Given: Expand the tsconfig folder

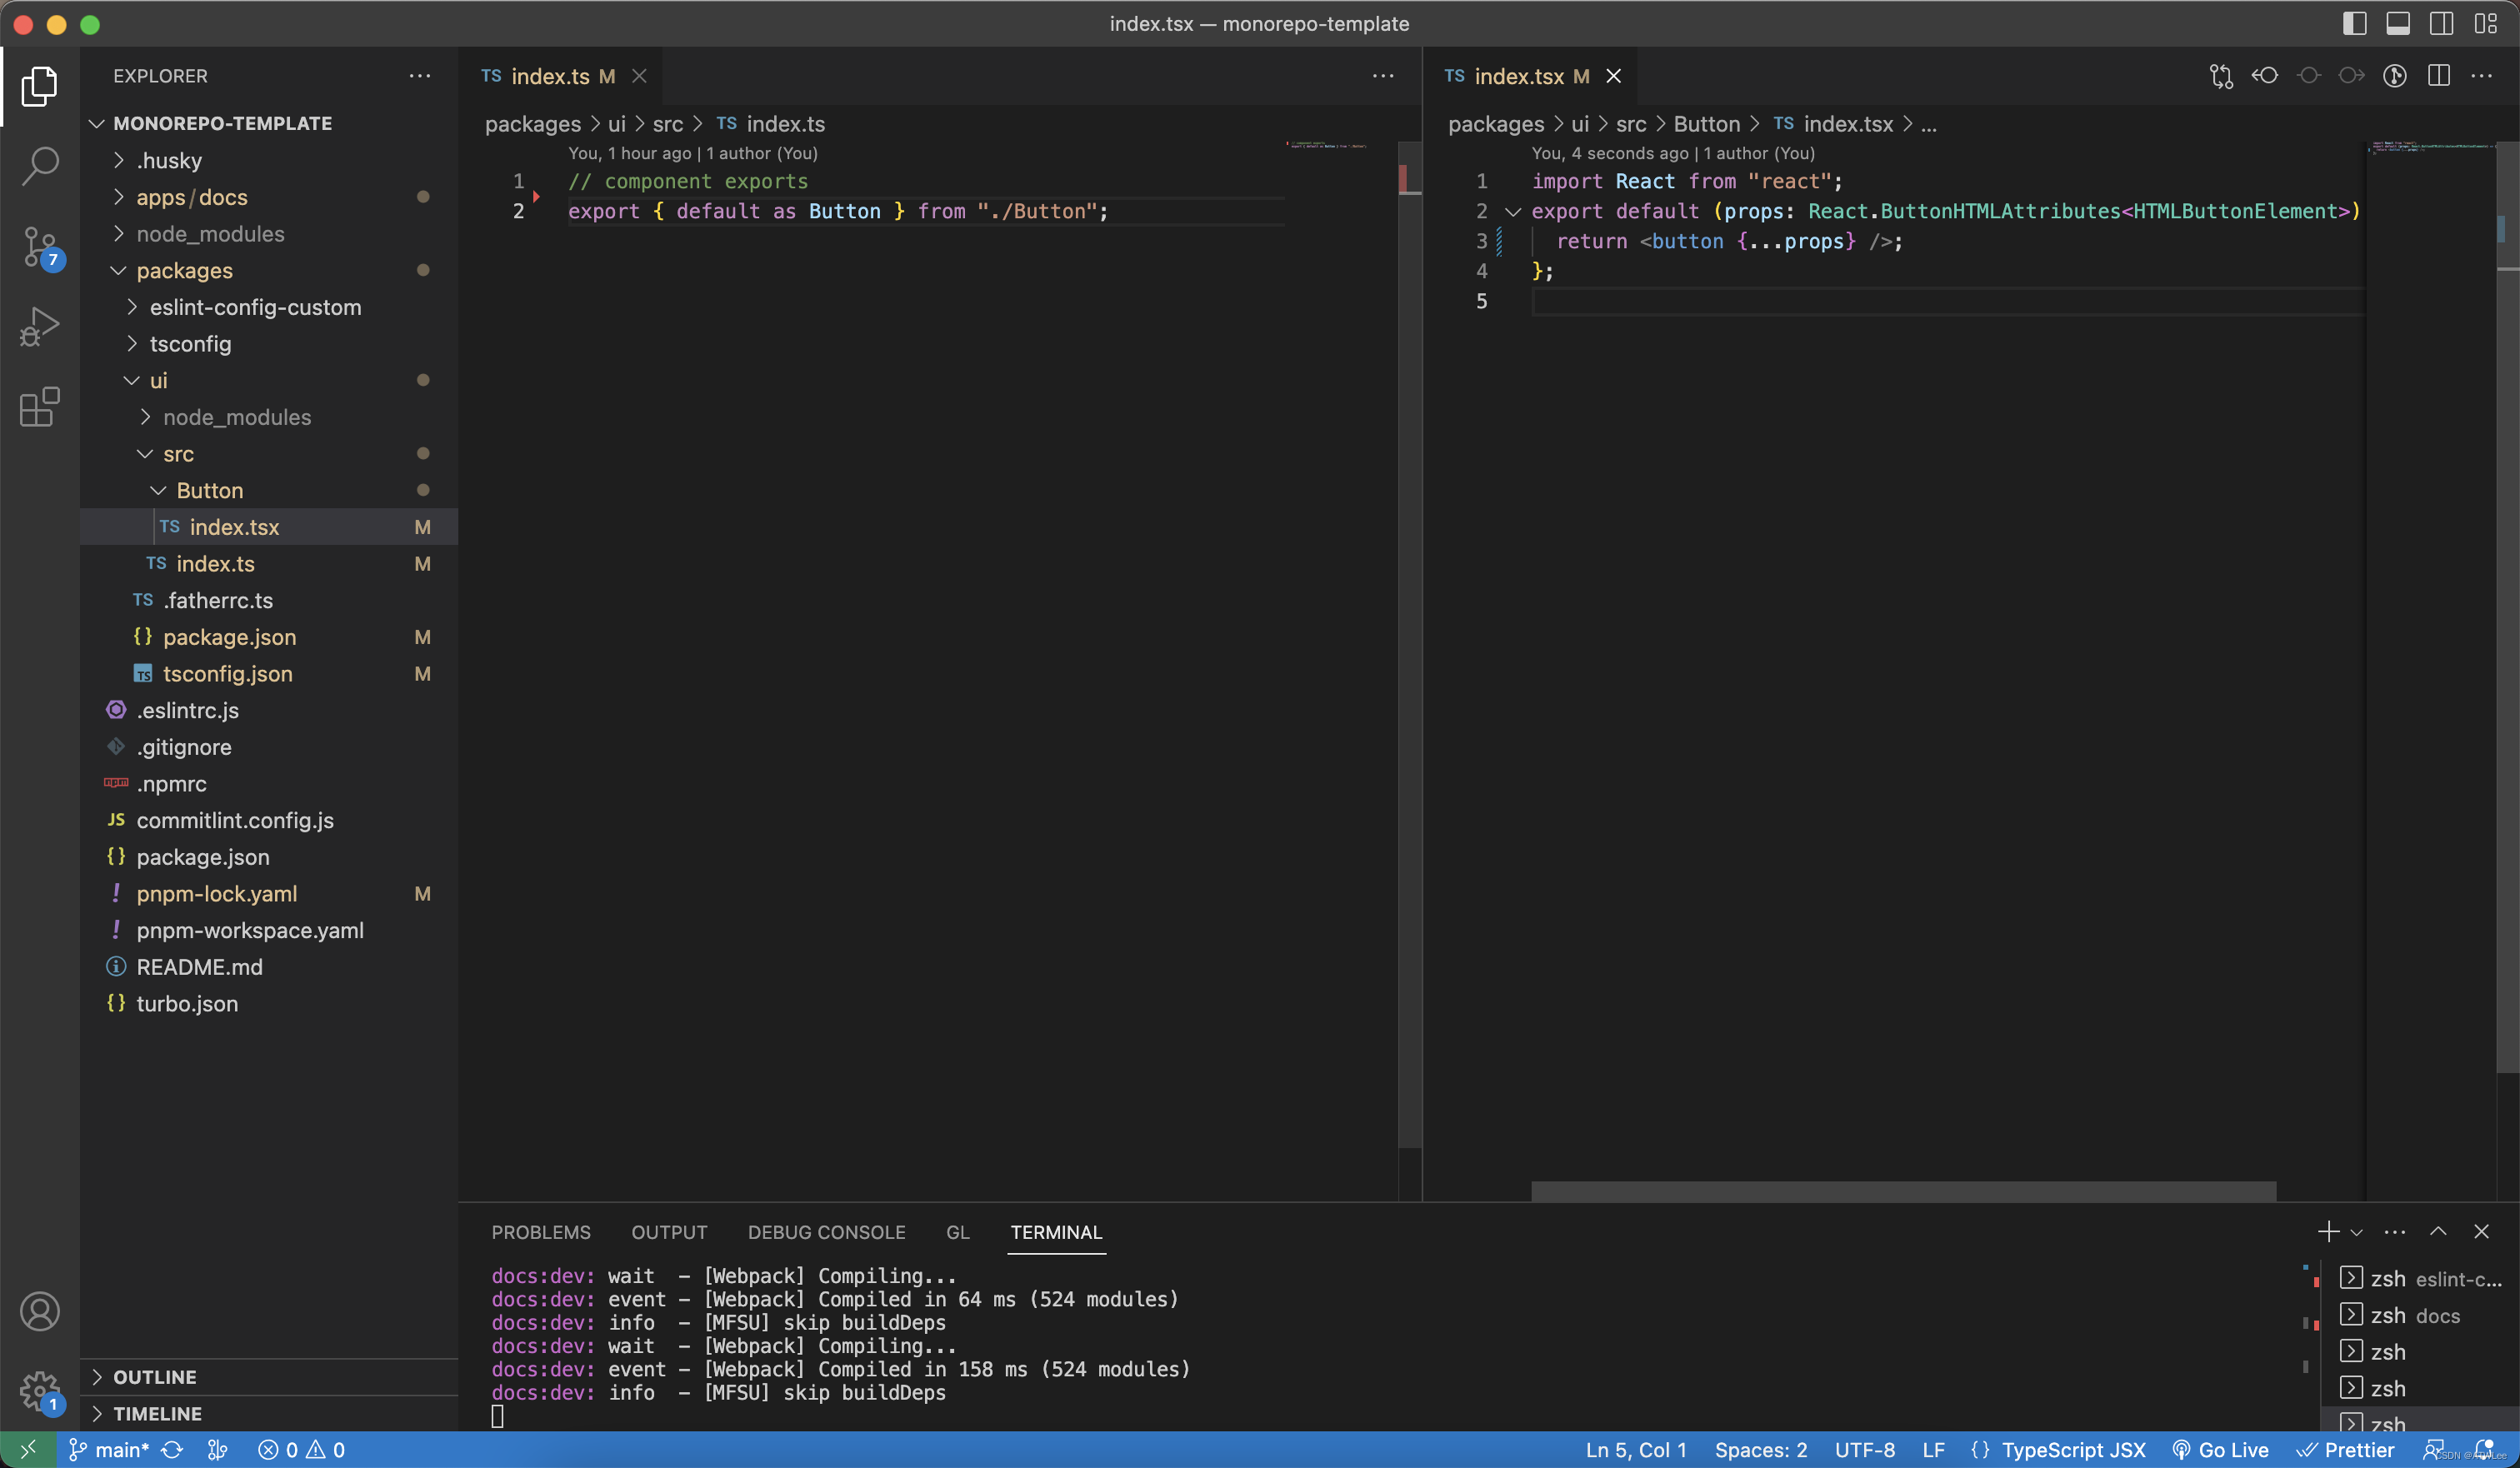Looking at the screenshot, I should coord(269,344).
